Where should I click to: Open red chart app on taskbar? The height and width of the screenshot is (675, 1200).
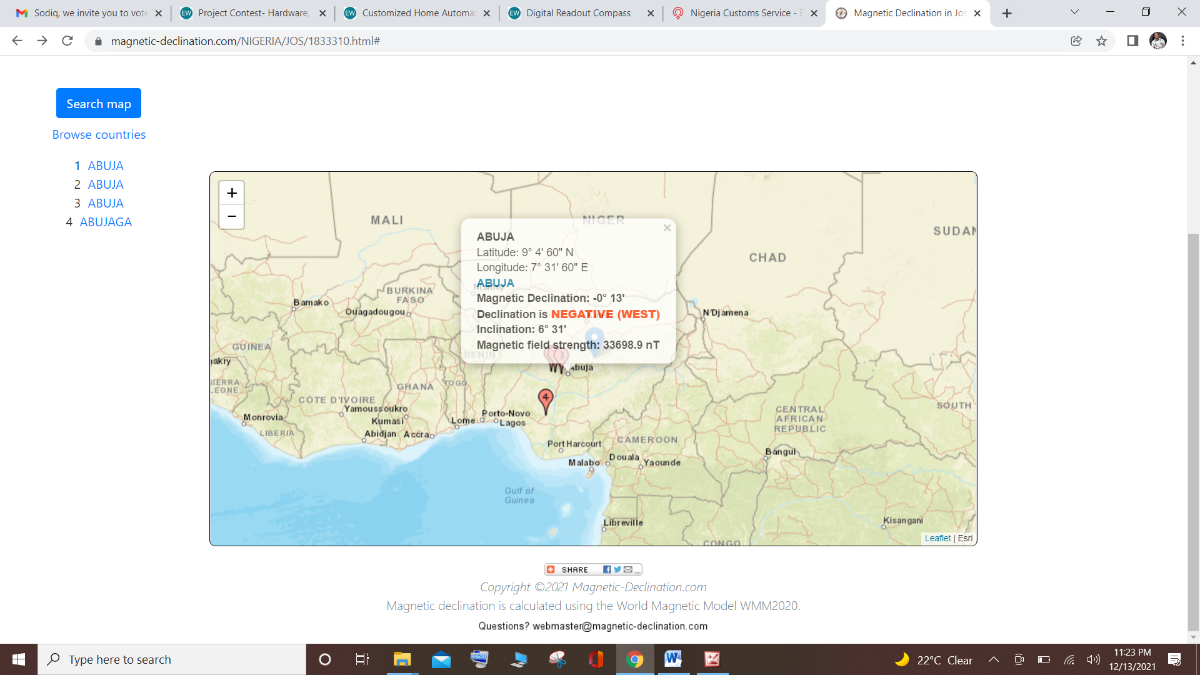[712, 659]
